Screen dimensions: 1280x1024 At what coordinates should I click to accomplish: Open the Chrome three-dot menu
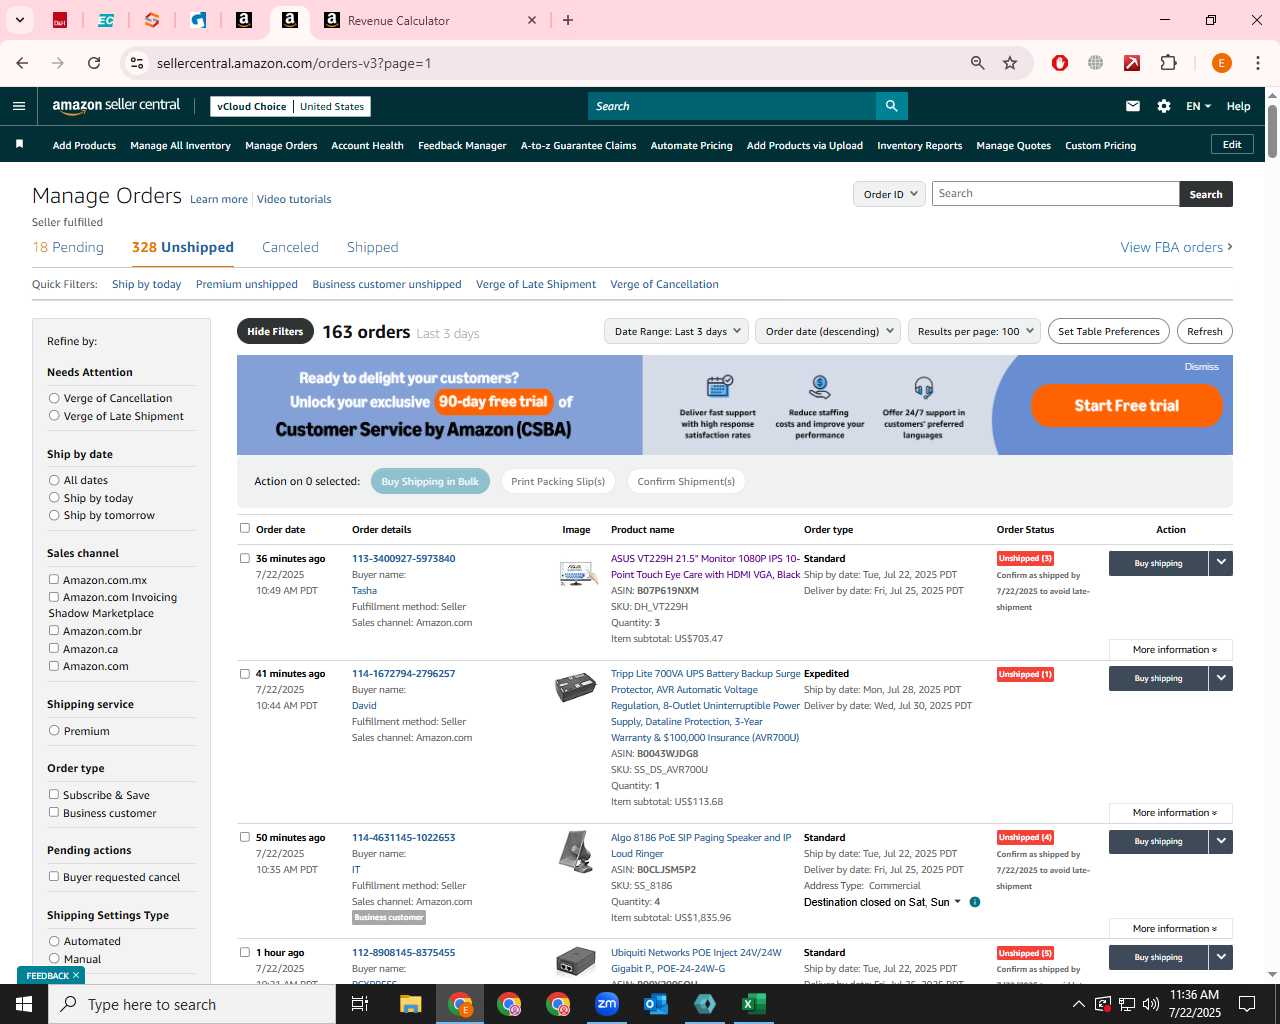point(1258,63)
